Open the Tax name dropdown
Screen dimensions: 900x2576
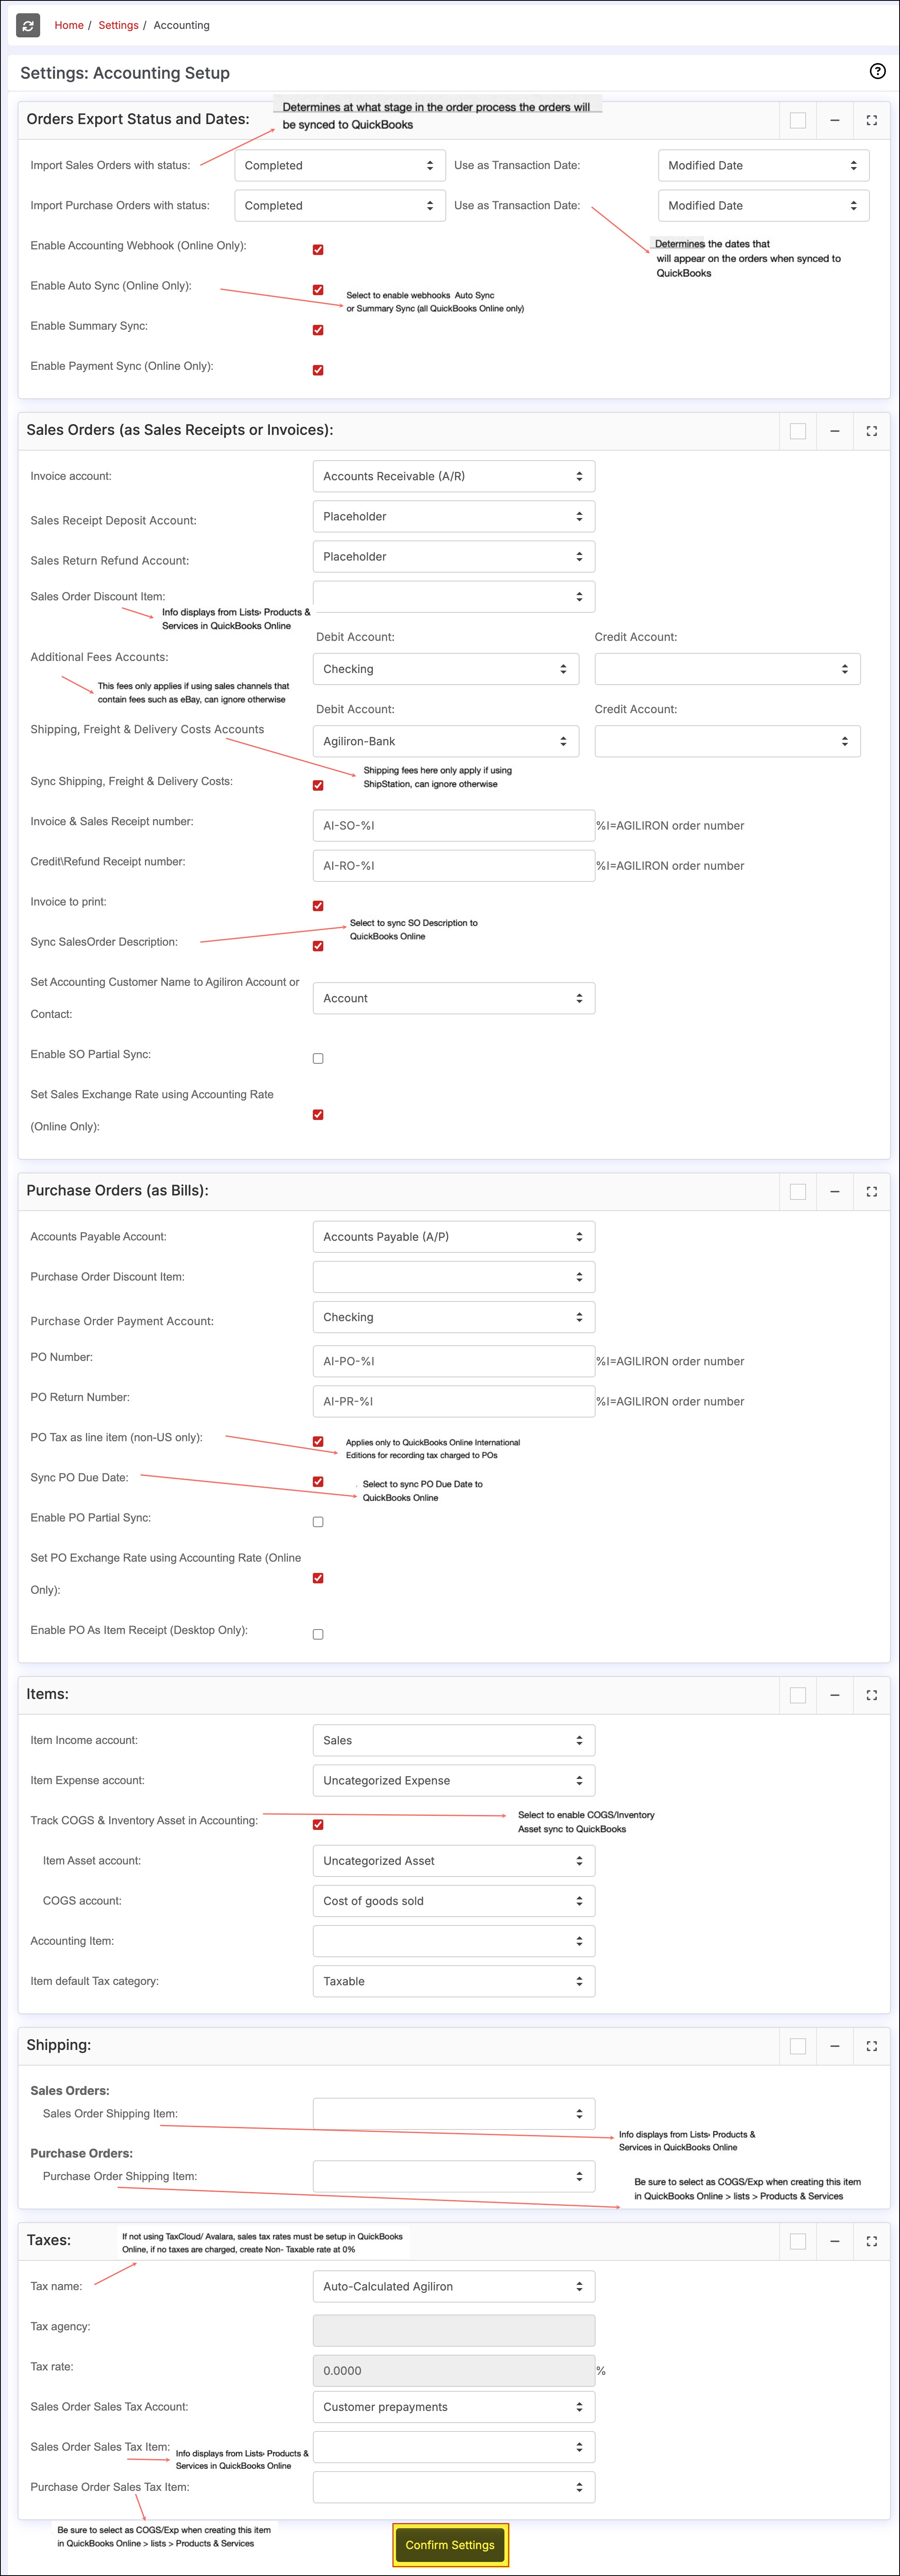[x=453, y=2286]
